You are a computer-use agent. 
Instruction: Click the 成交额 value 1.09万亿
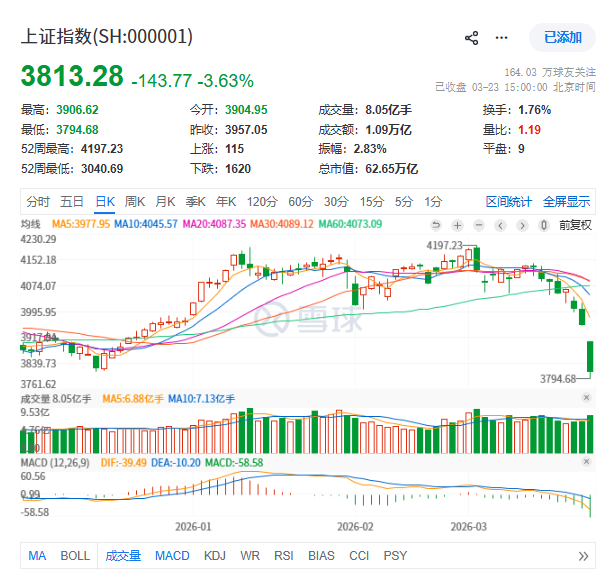pos(388,129)
